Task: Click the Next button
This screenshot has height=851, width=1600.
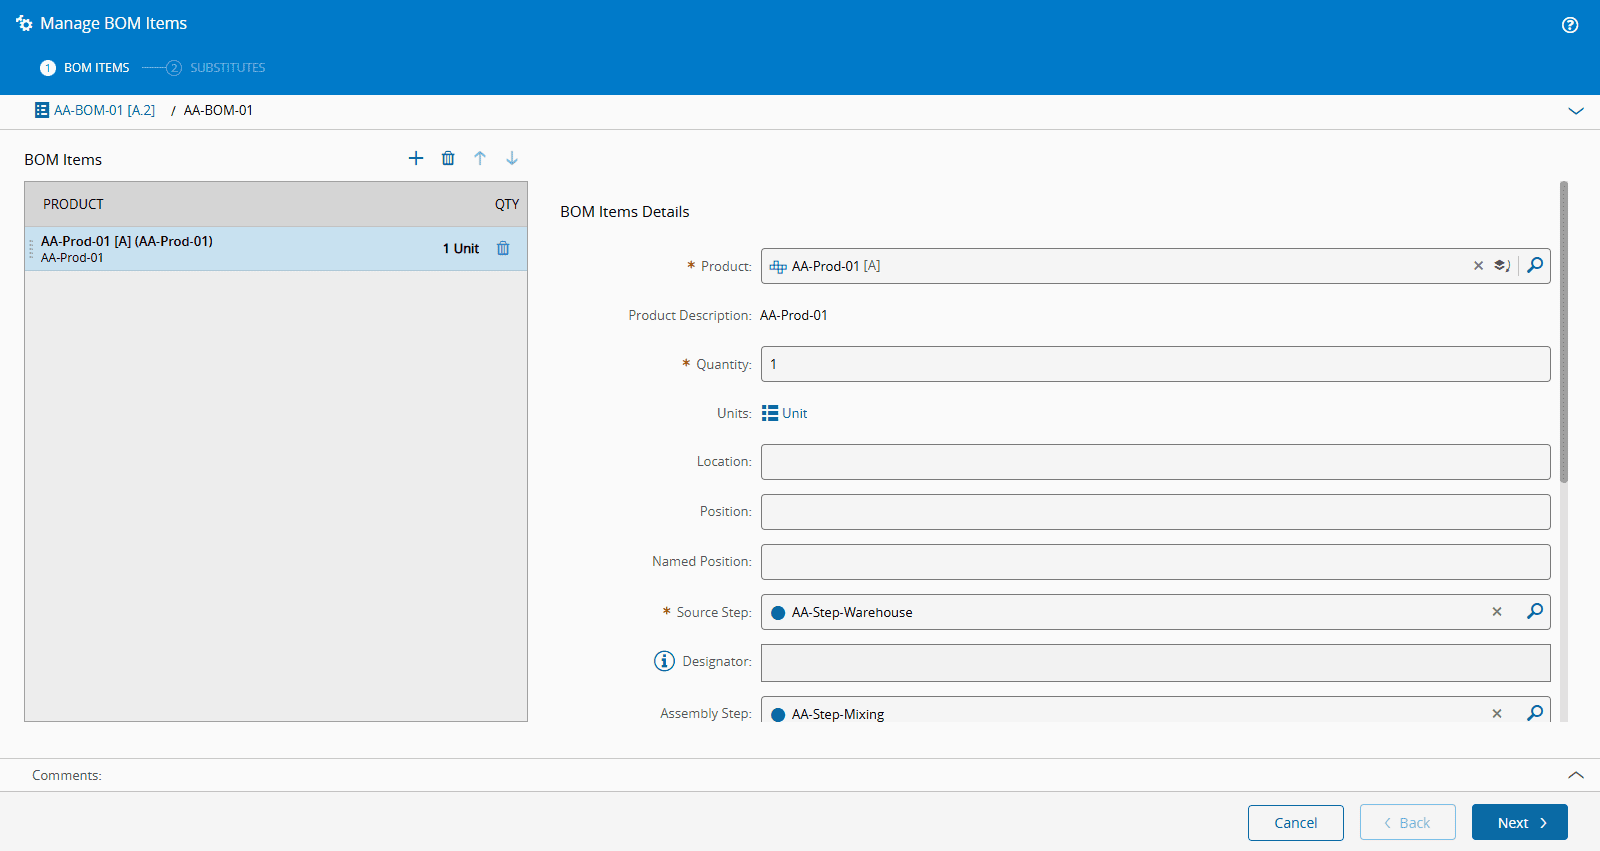Action: pos(1519,822)
